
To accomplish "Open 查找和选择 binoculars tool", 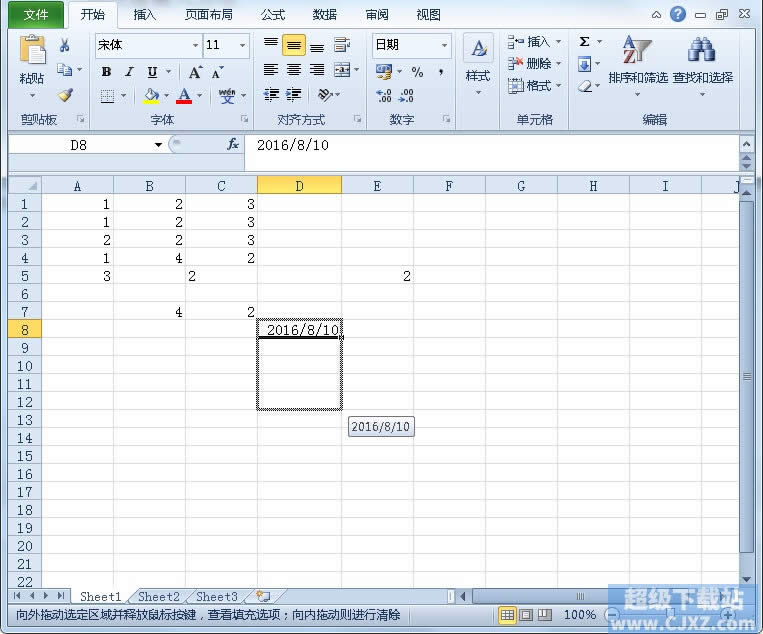I will tap(702, 60).
